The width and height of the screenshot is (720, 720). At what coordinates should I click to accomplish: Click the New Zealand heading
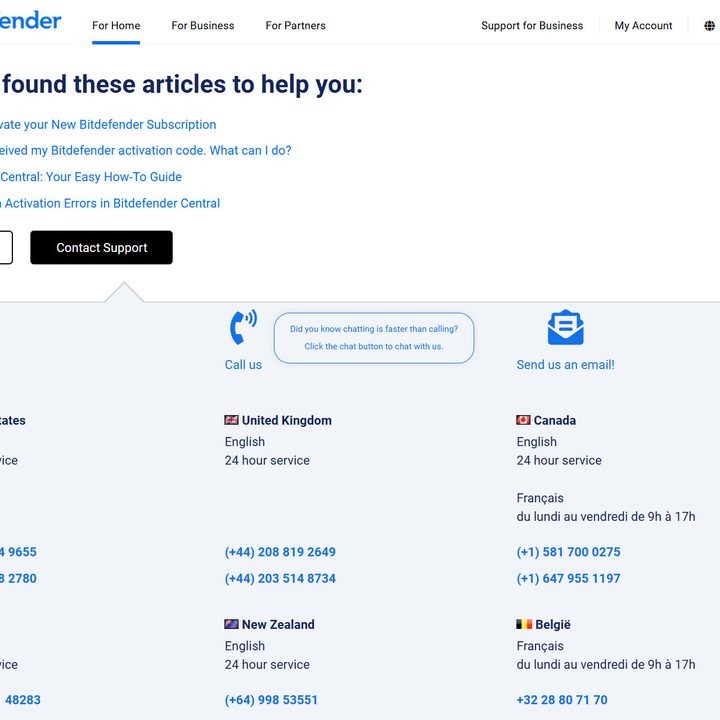point(278,624)
